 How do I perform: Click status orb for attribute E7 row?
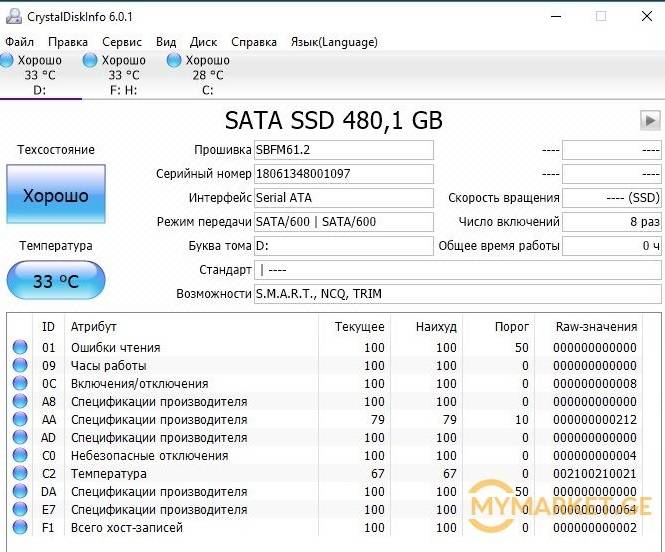click(x=20, y=509)
